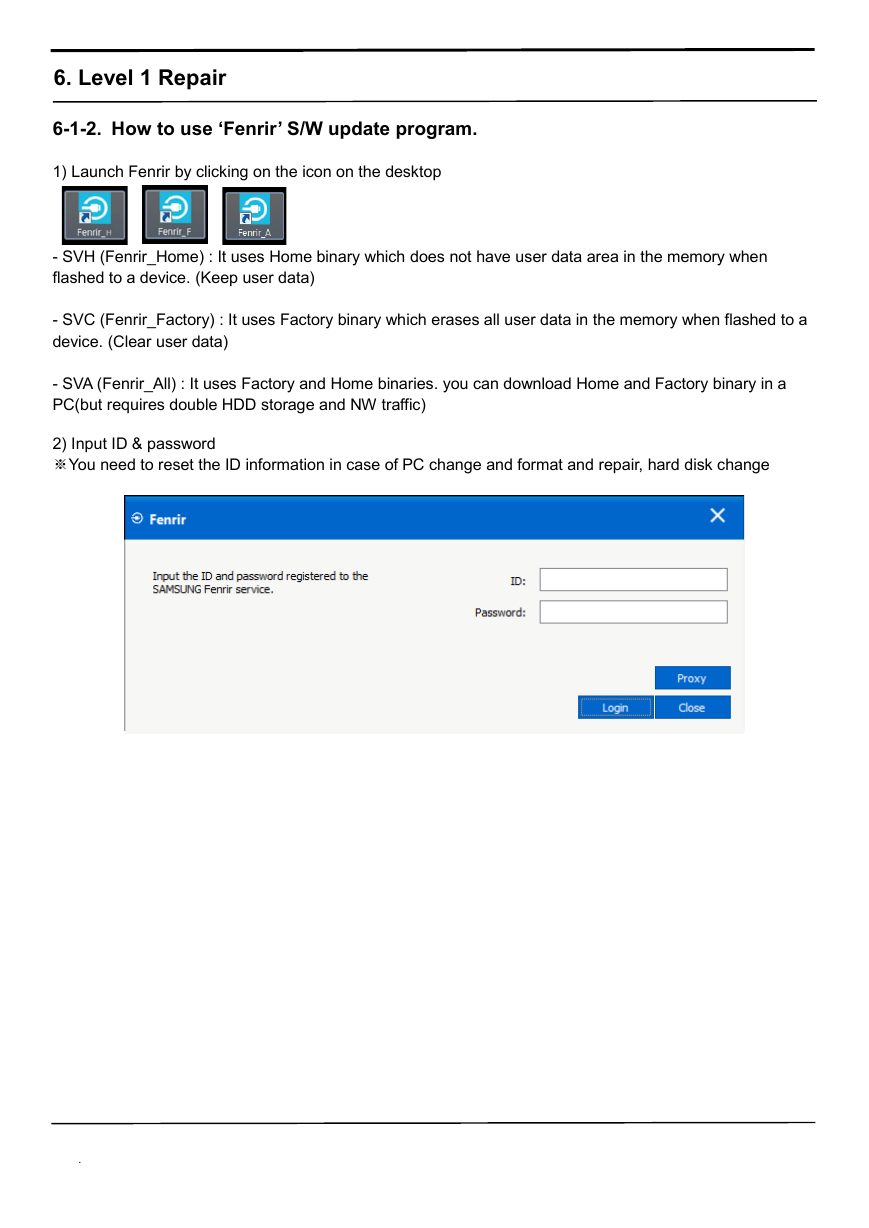The width and height of the screenshot is (869, 1228).
Task: Select the '6. Level 1 Repair' heading
Action: coord(140,78)
